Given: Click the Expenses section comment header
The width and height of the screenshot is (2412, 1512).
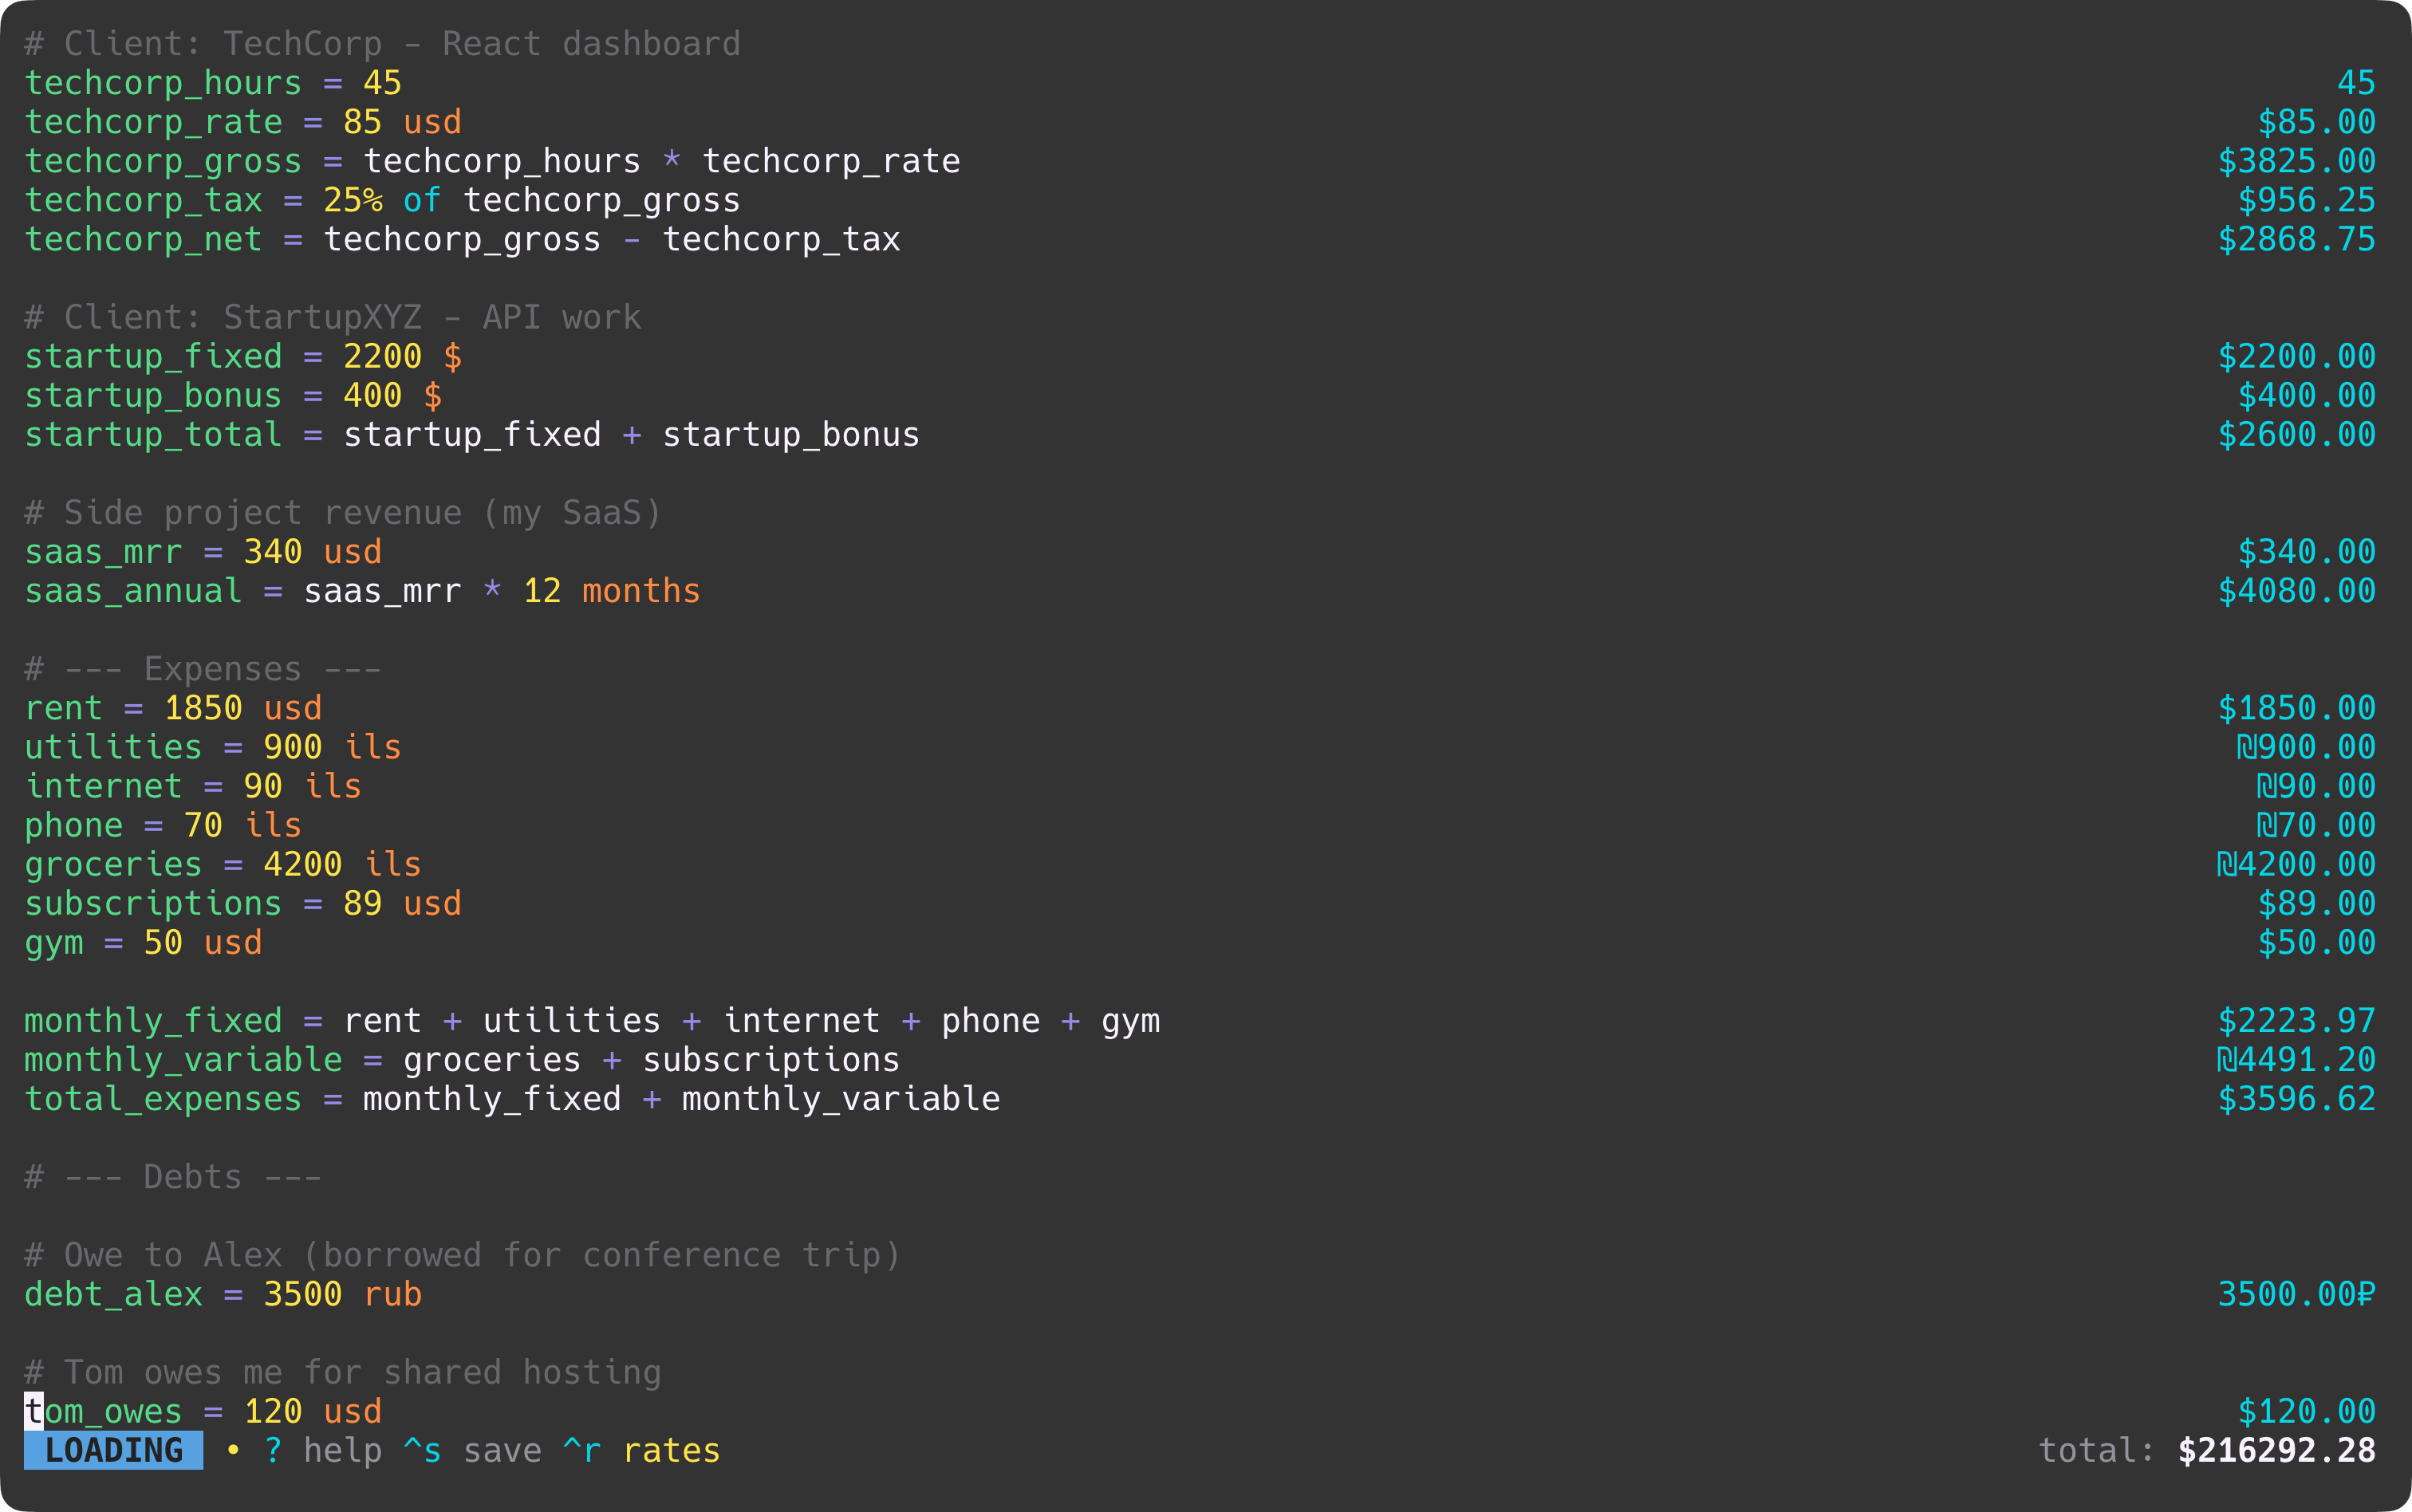Looking at the screenshot, I should (x=203, y=669).
